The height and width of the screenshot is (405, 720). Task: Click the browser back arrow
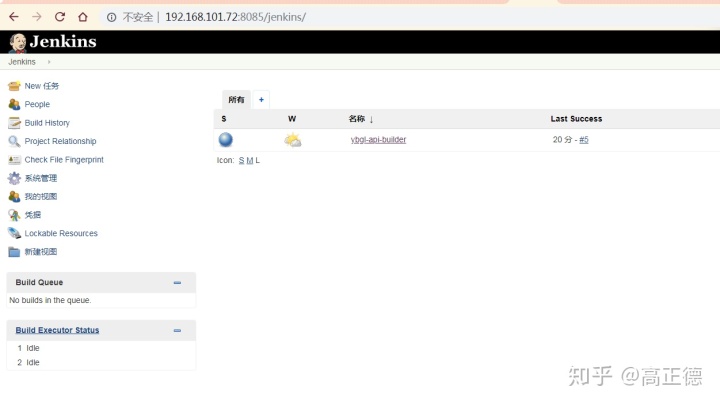[x=14, y=17]
